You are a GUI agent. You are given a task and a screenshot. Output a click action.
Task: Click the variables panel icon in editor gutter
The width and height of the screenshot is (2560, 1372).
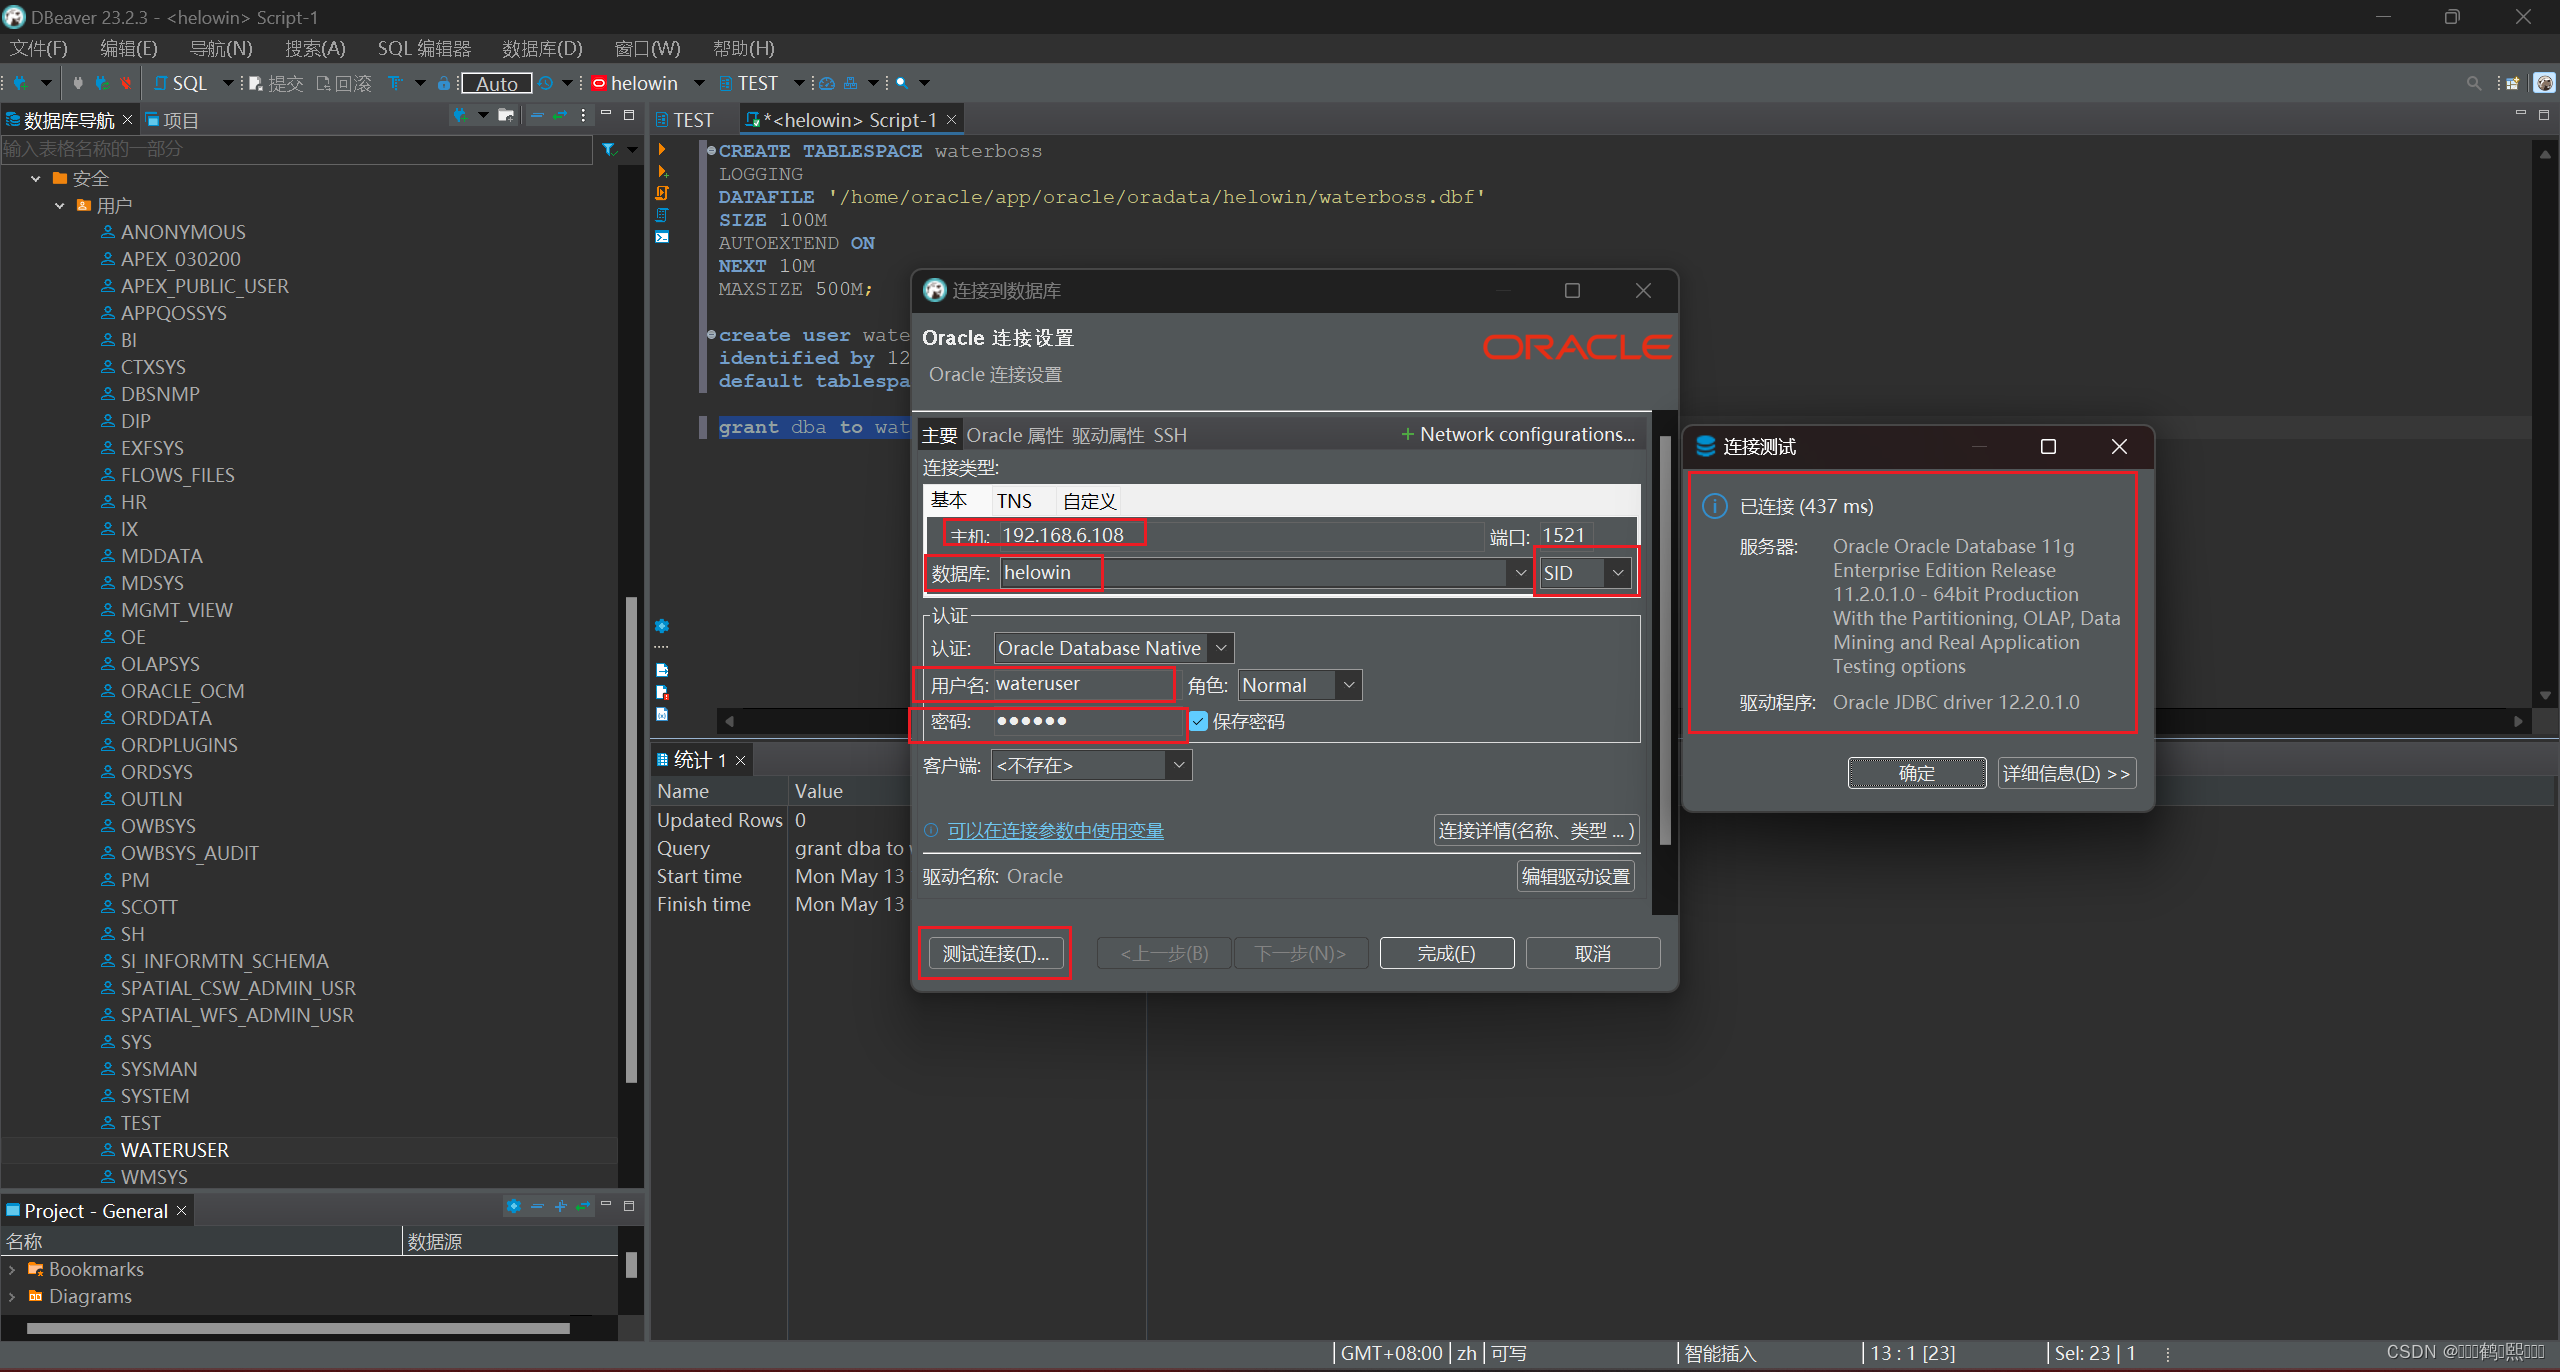(662, 714)
